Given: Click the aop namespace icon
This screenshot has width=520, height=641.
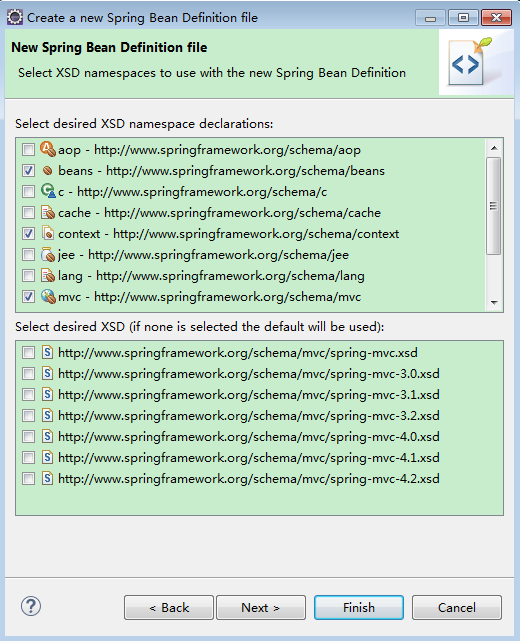Looking at the screenshot, I should point(48,149).
